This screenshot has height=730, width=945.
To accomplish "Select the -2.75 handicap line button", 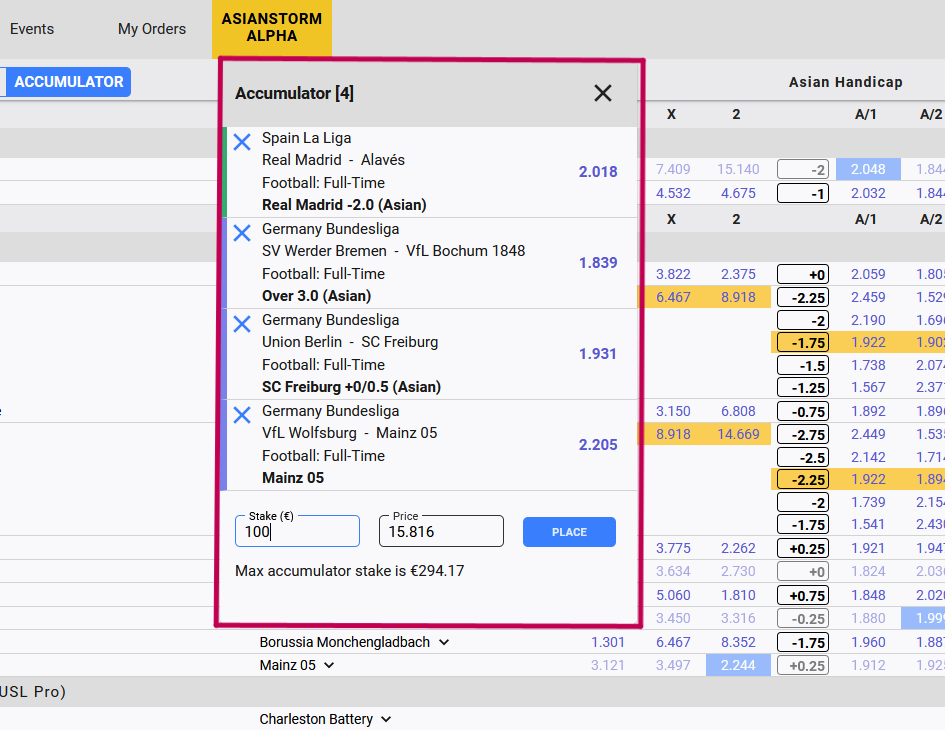I will click(x=803, y=434).
